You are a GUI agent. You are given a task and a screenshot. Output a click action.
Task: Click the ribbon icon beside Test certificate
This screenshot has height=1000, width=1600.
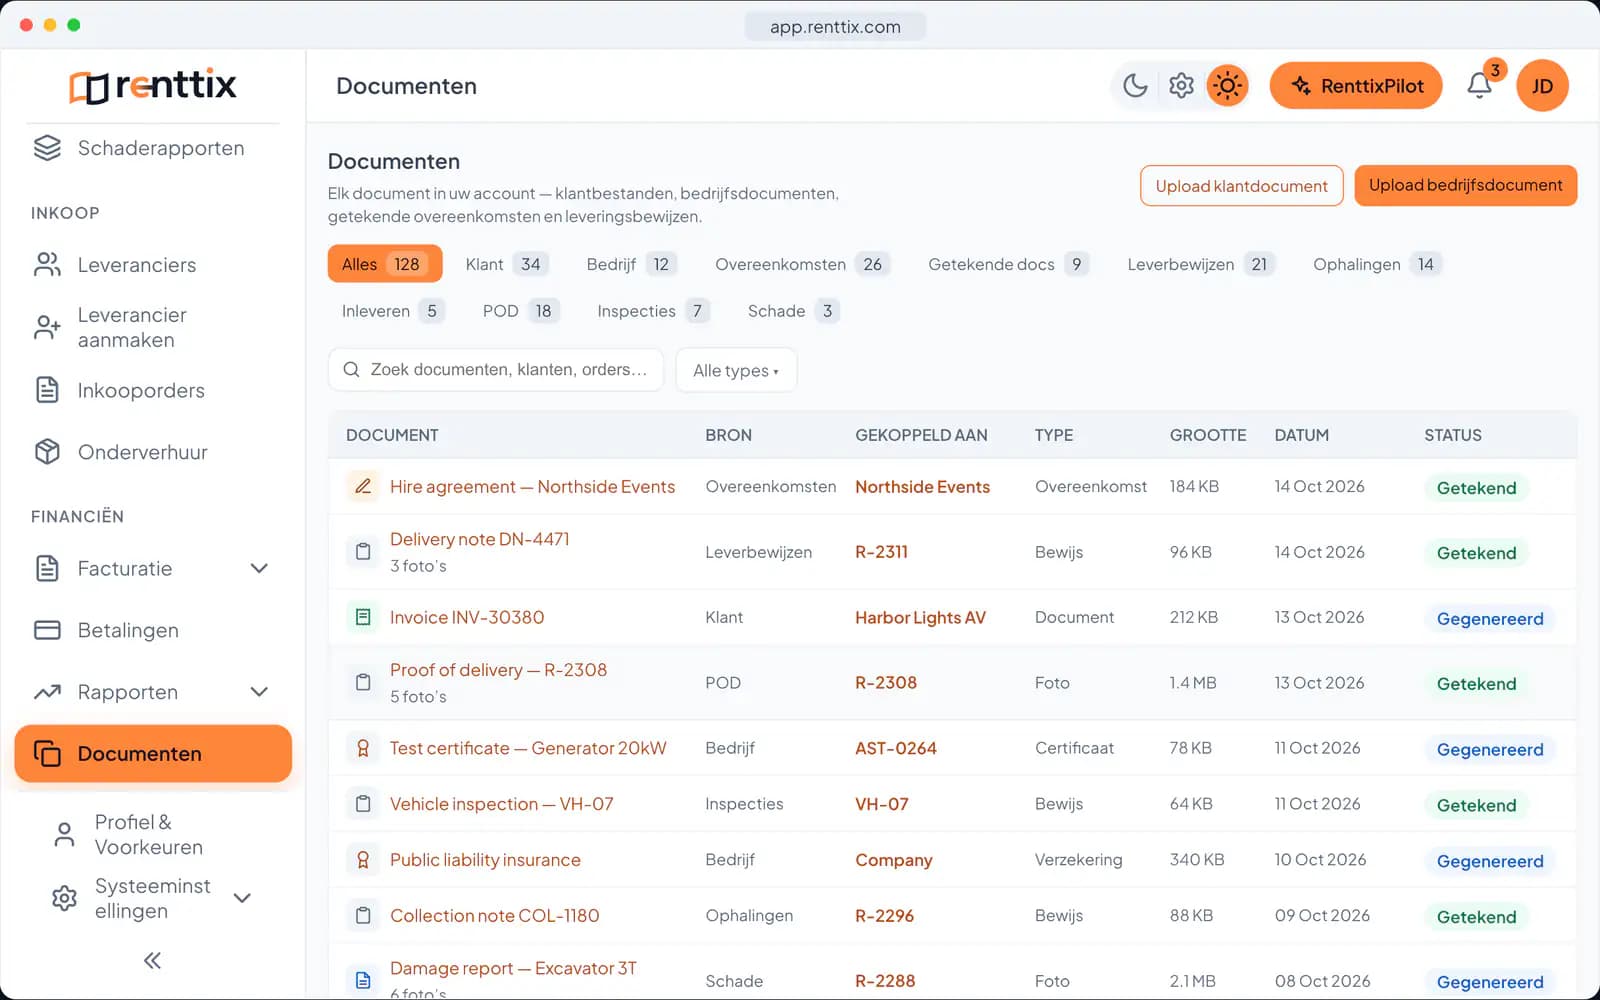click(x=363, y=748)
